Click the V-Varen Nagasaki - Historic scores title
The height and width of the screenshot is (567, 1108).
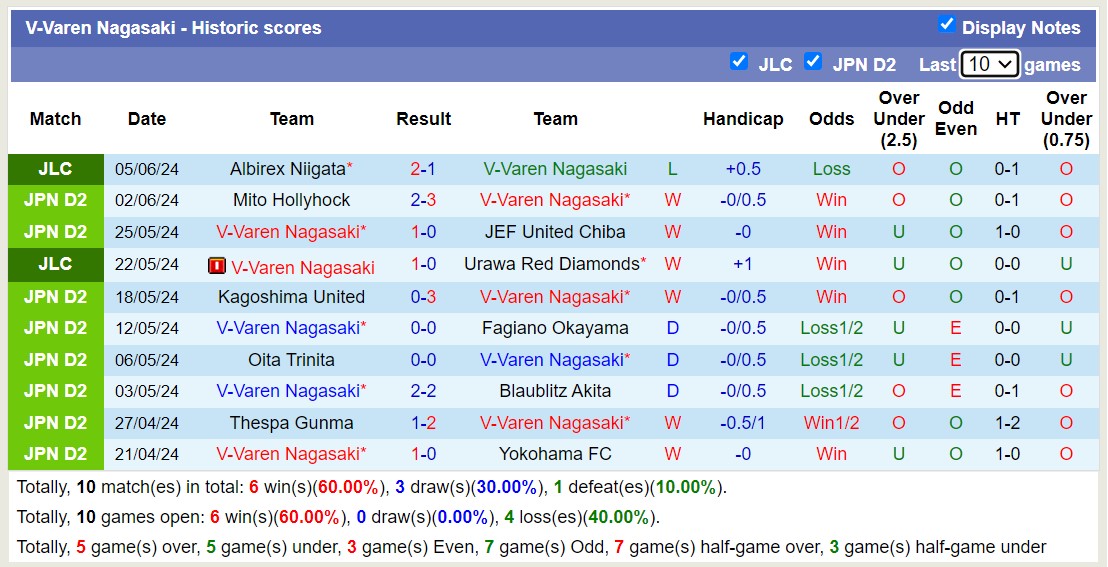(173, 28)
